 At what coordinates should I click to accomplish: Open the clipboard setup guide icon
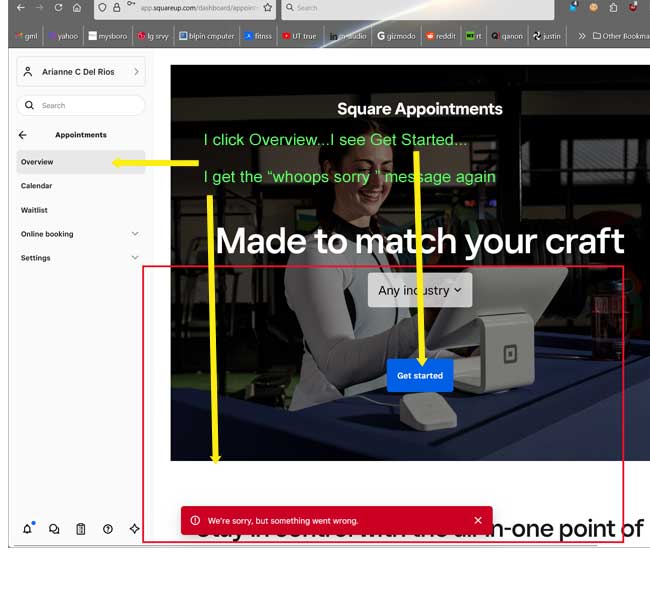coord(81,529)
